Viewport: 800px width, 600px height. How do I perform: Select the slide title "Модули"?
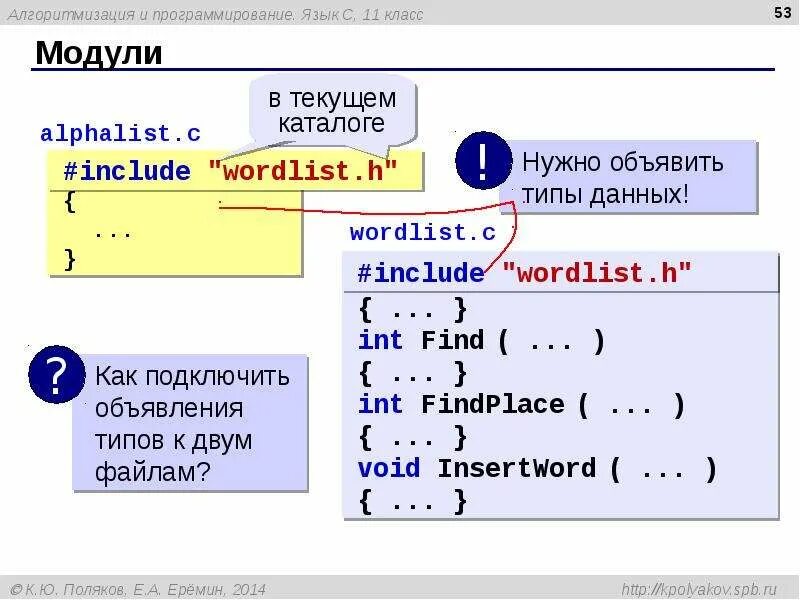tap(98, 53)
